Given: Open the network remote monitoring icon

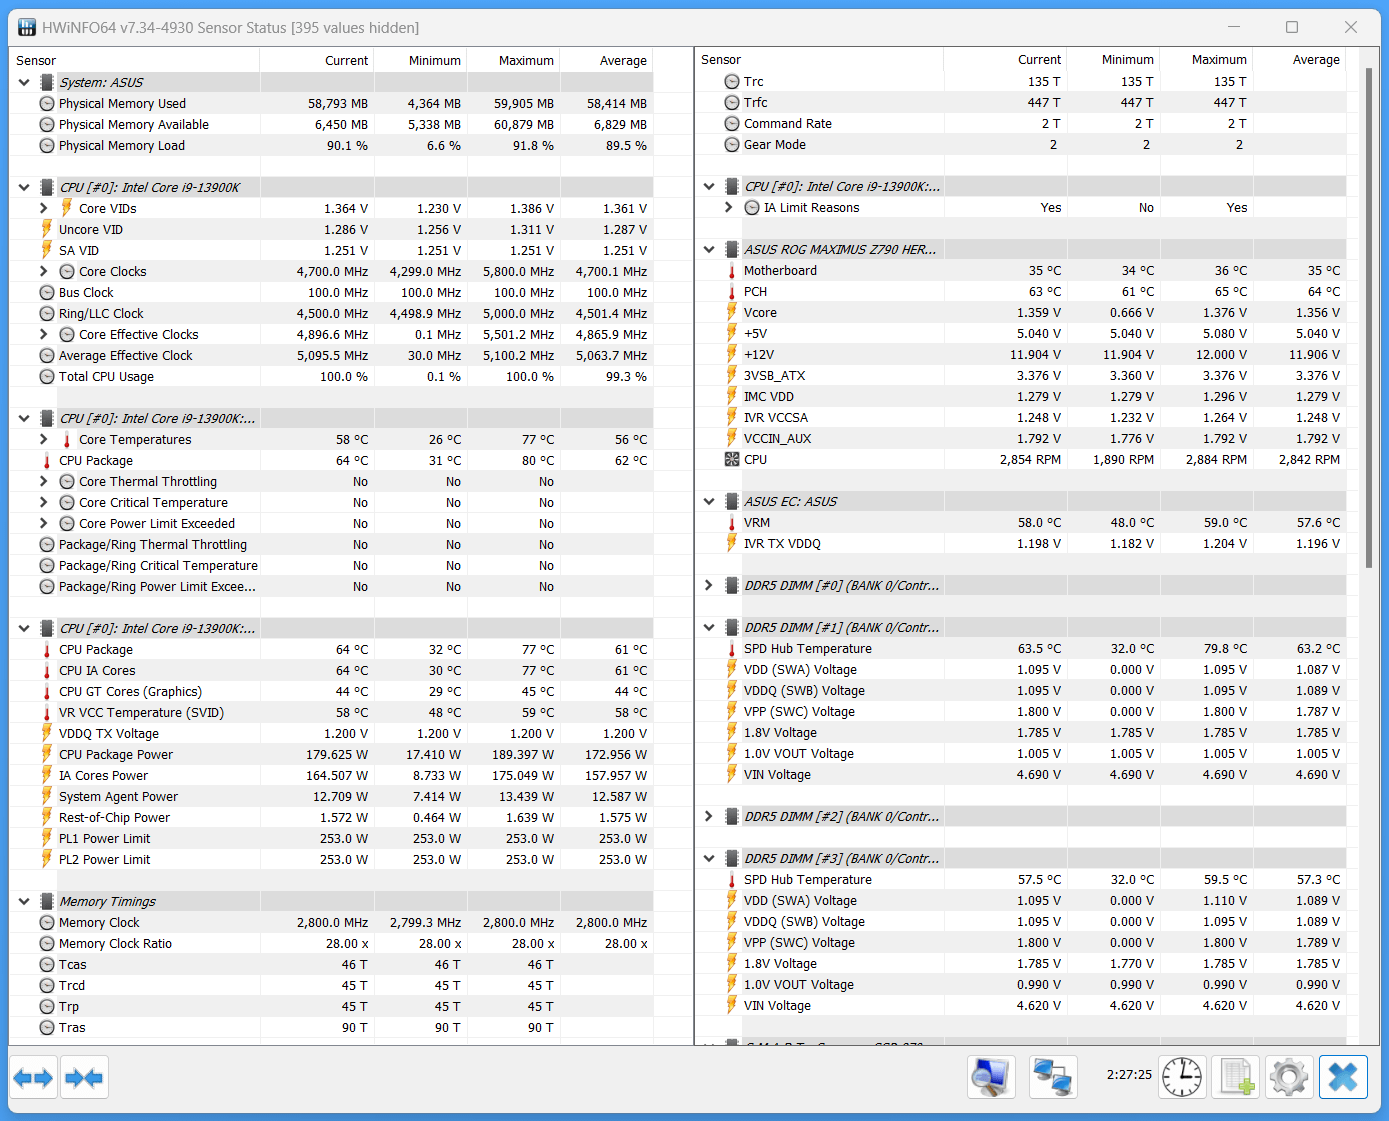Looking at the screenshot, I should (x=1053, y=1077).
